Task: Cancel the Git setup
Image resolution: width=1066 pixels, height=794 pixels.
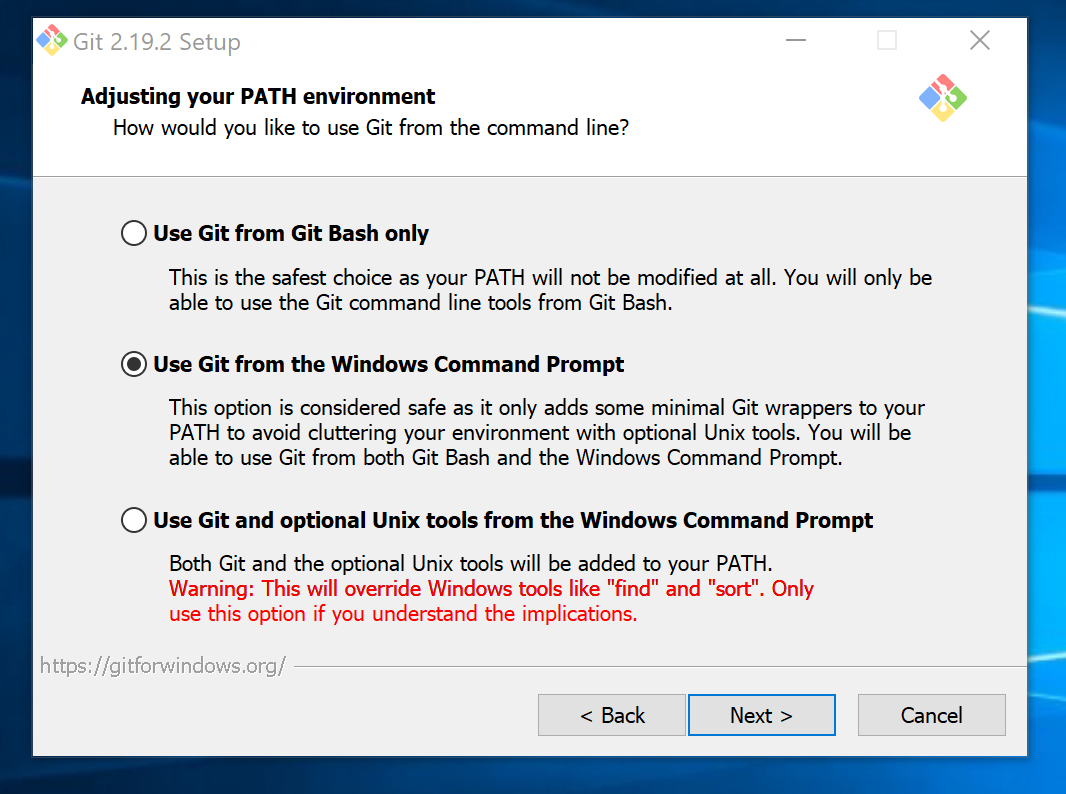Action: 931,715
